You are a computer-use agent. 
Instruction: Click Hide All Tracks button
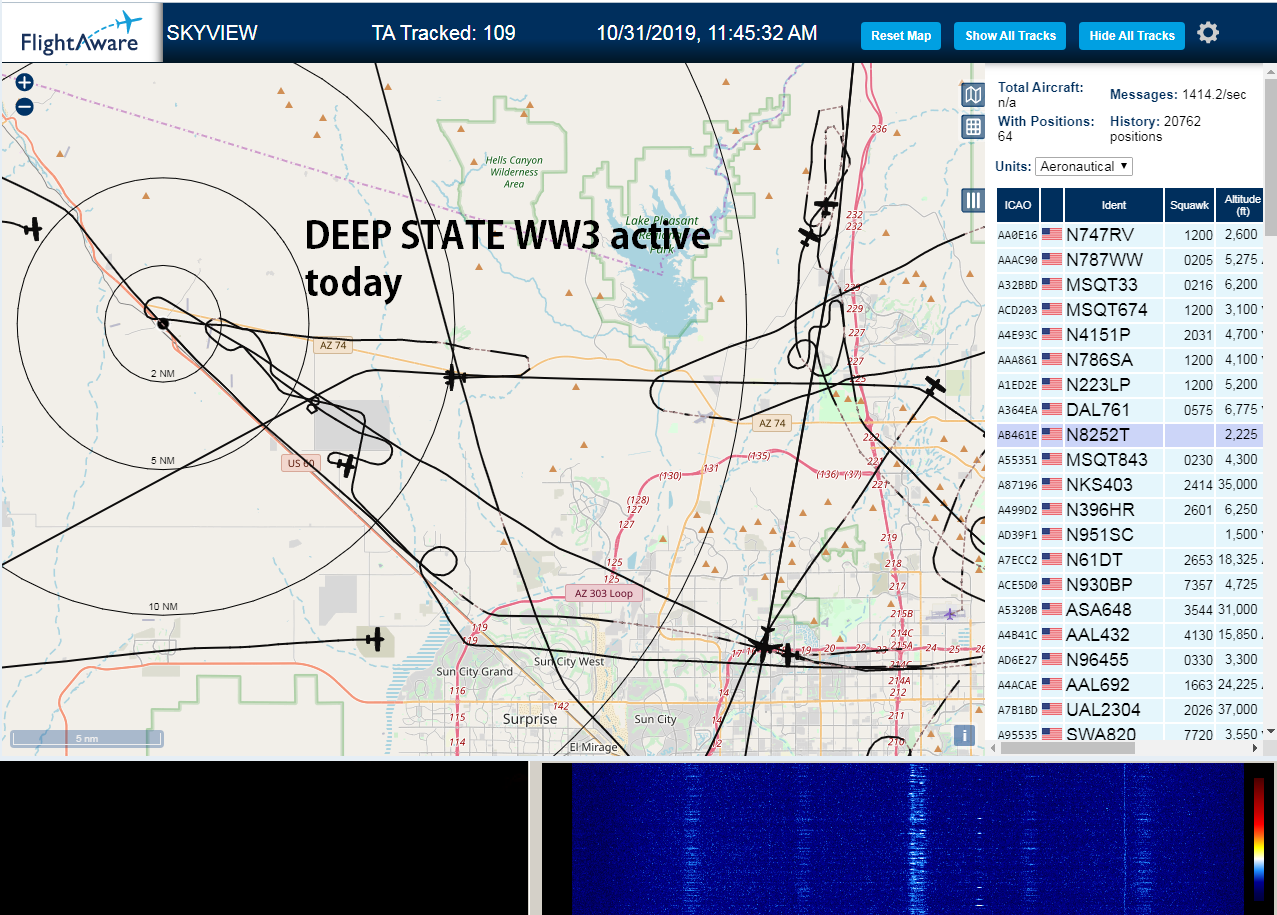[x=1132, y=36]
